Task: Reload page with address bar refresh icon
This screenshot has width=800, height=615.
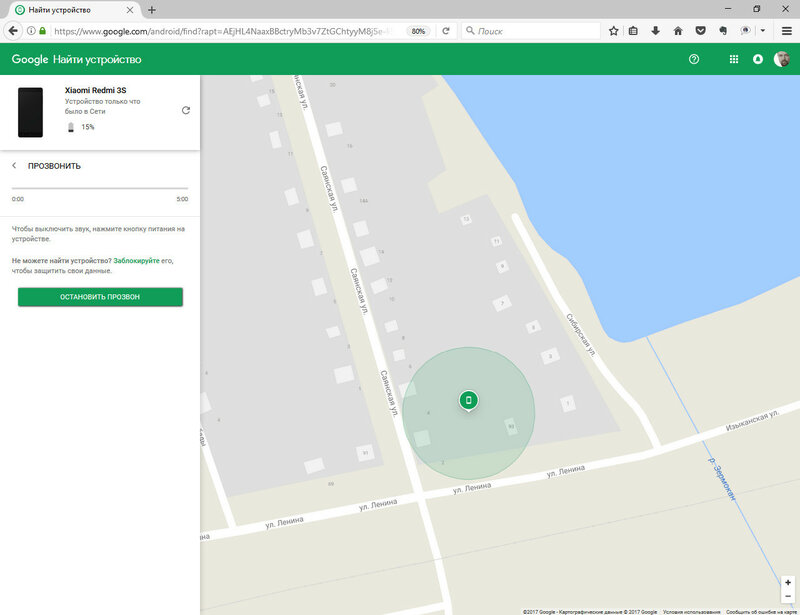Action: point(446,31)
